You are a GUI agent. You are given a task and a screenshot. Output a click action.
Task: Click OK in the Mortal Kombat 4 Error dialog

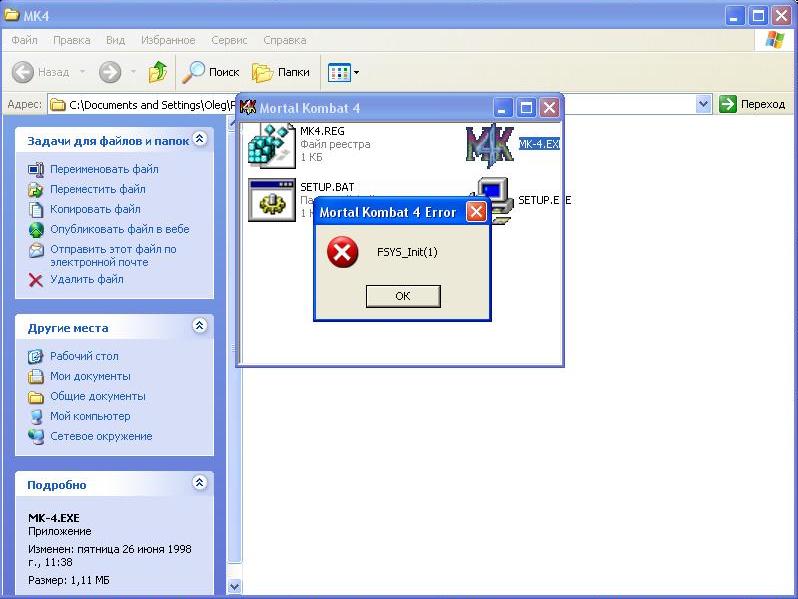403,296
